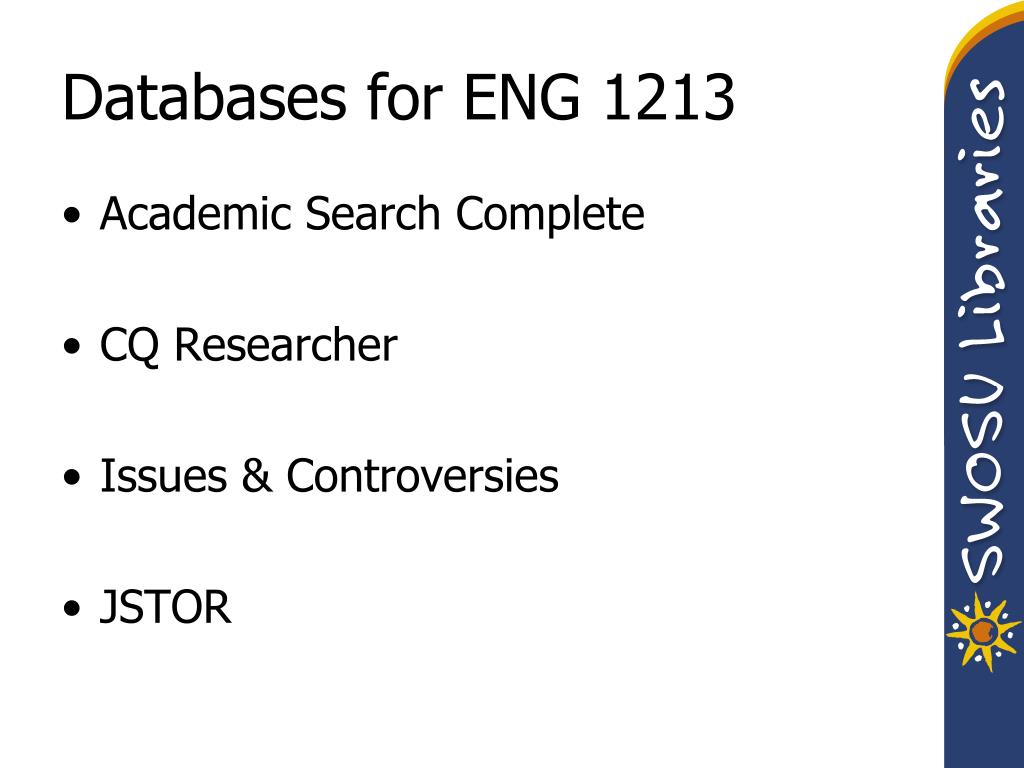Select the course number 1213 in the title
Viewport: 1024px width, 768px height.
(x=670, y=98)
